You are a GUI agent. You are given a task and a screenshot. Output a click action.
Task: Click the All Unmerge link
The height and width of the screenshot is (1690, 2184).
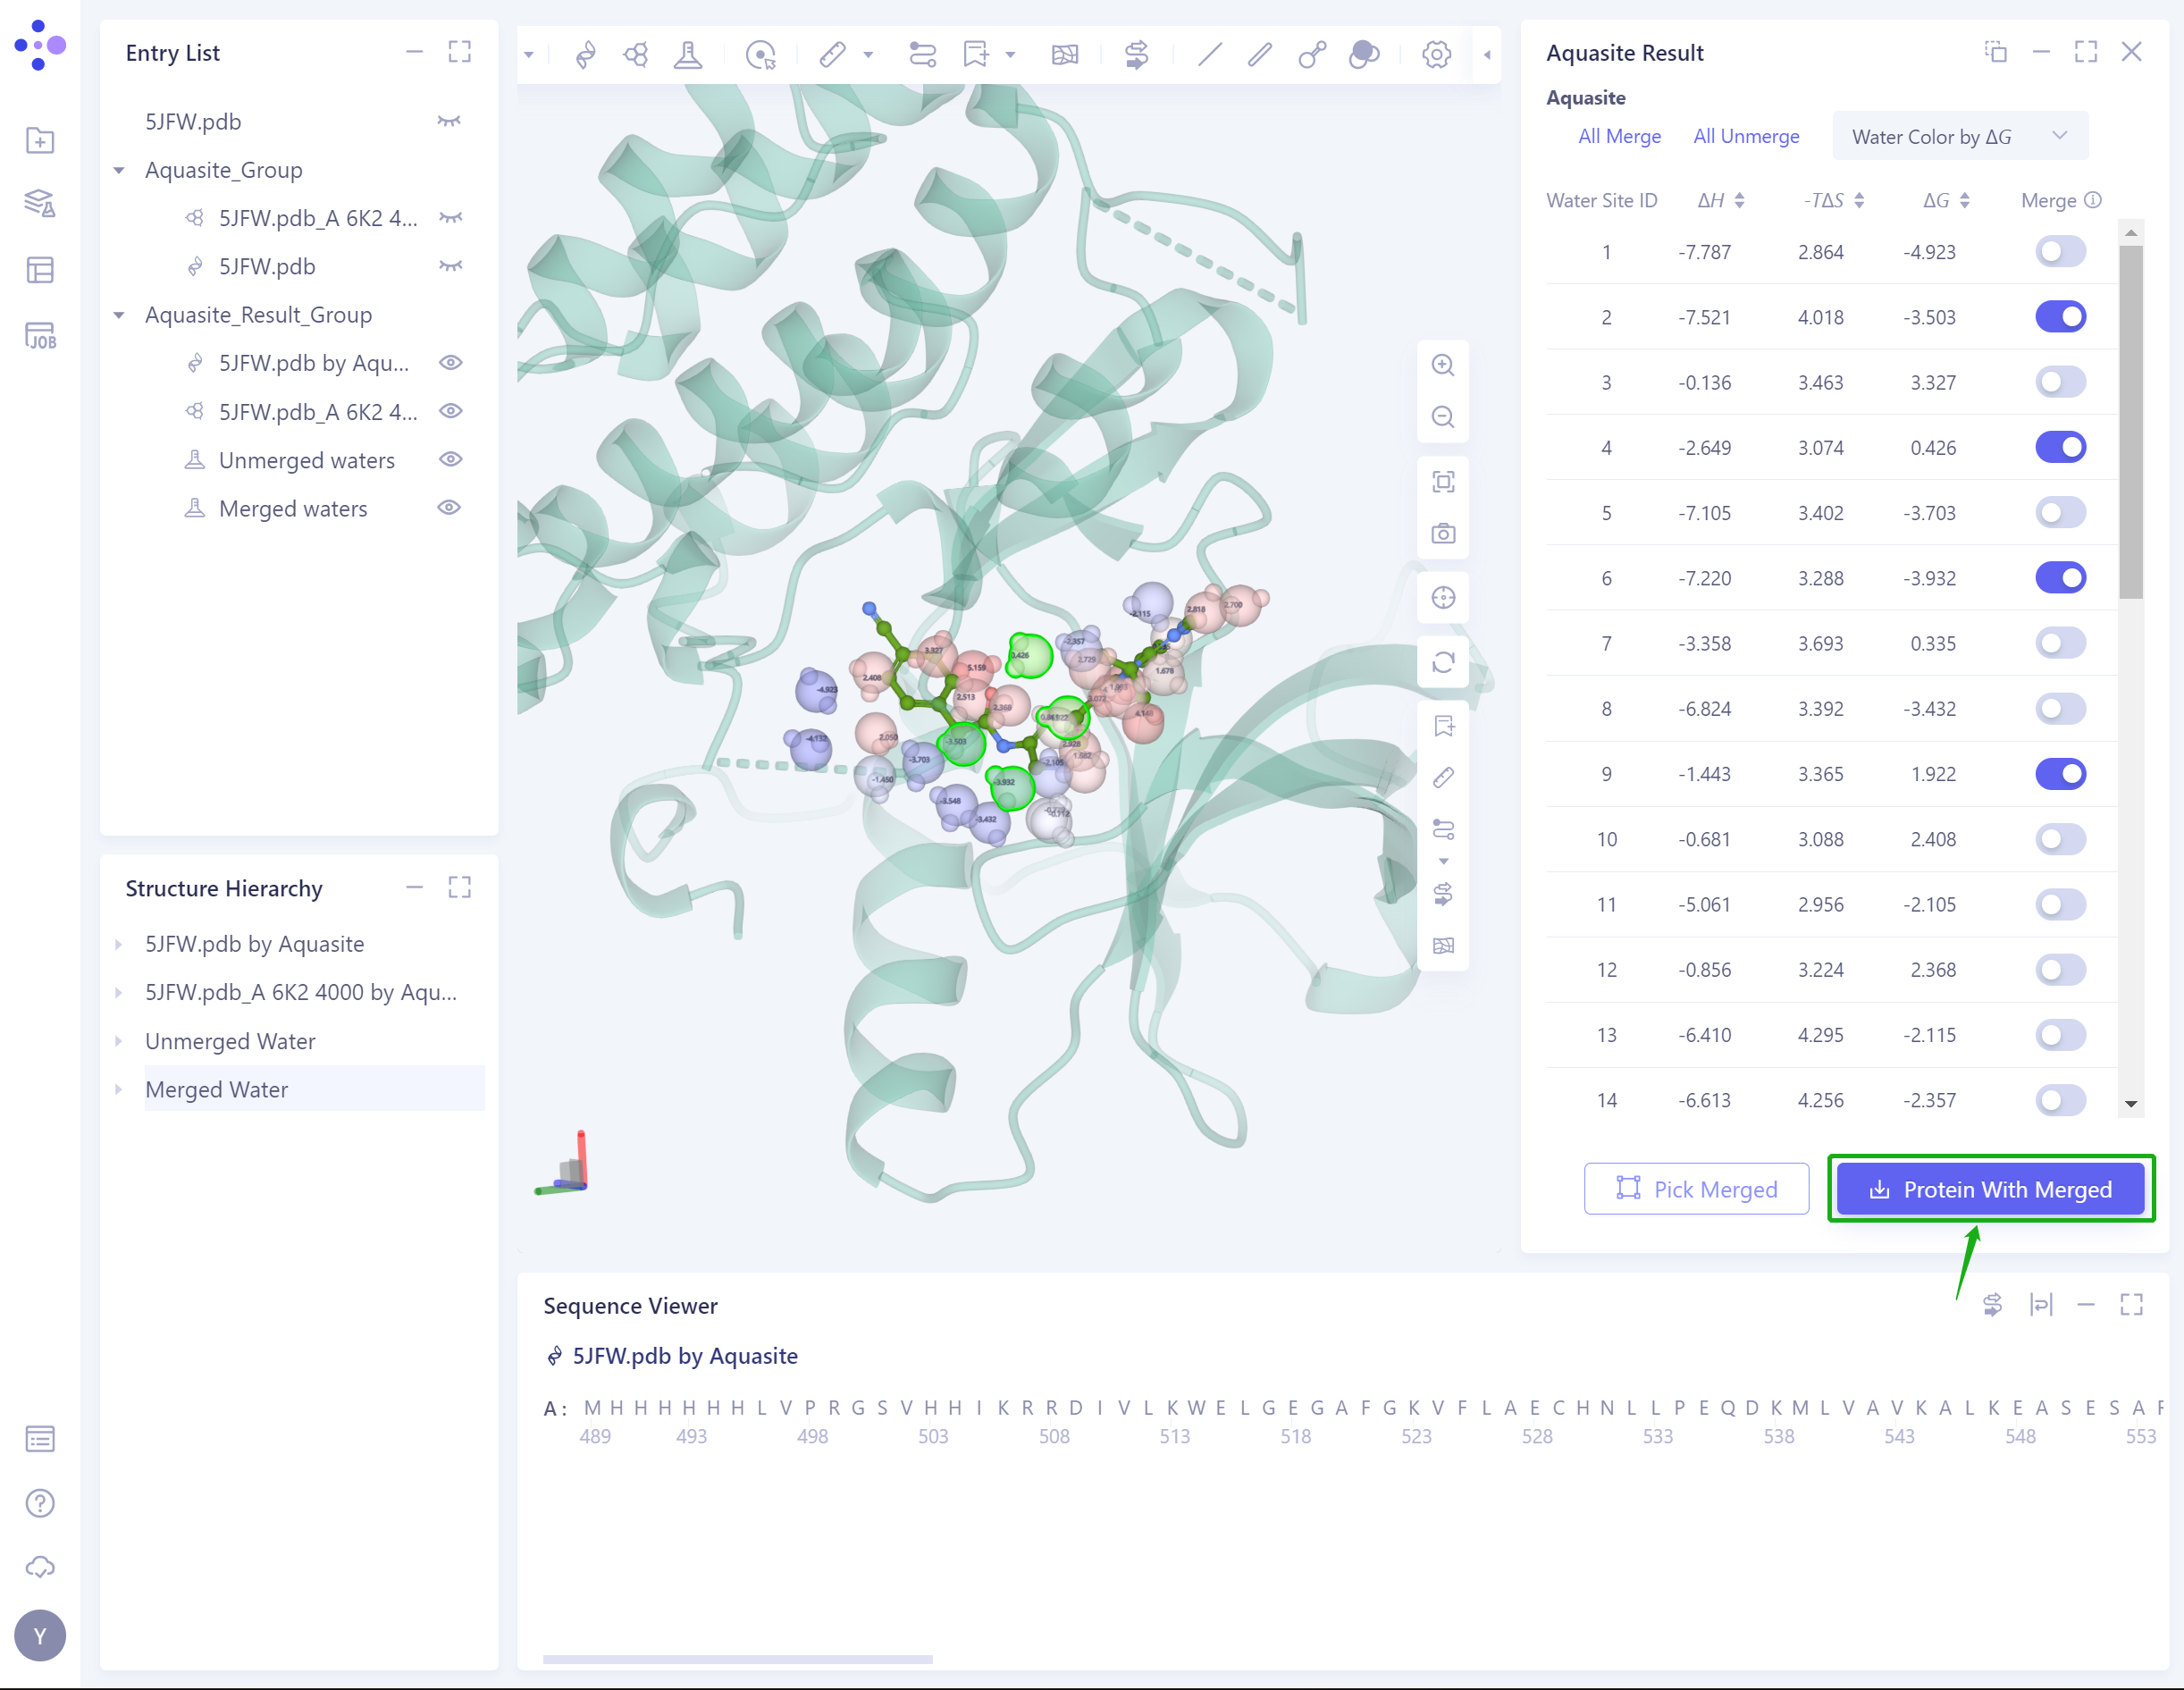[1746, 136]
